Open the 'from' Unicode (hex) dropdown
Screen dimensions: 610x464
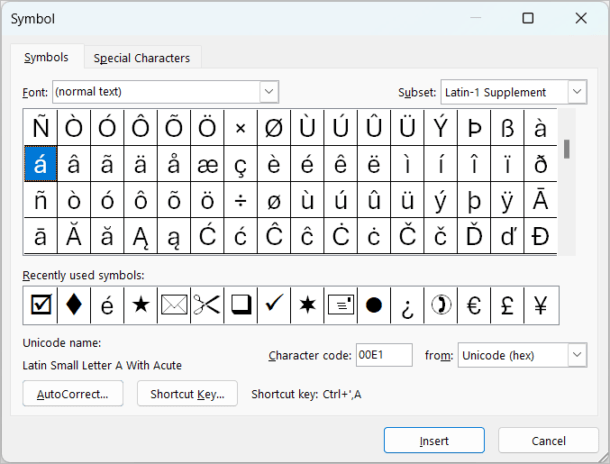[x=577, y=355]
